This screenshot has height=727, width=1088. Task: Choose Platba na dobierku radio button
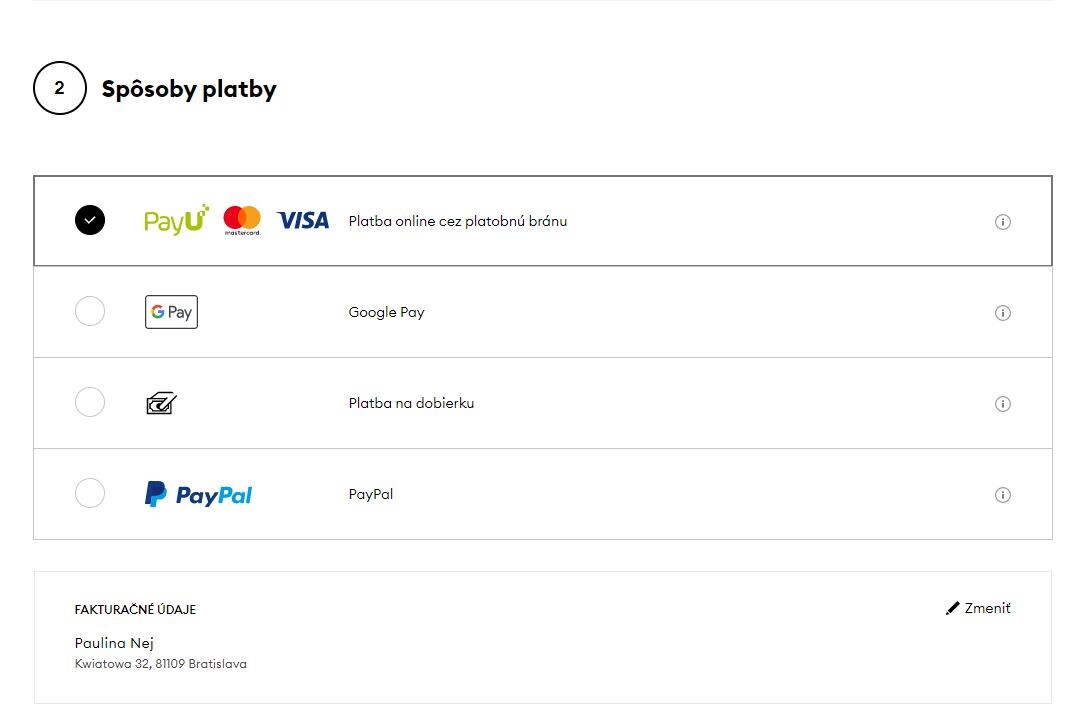[90, 402]
